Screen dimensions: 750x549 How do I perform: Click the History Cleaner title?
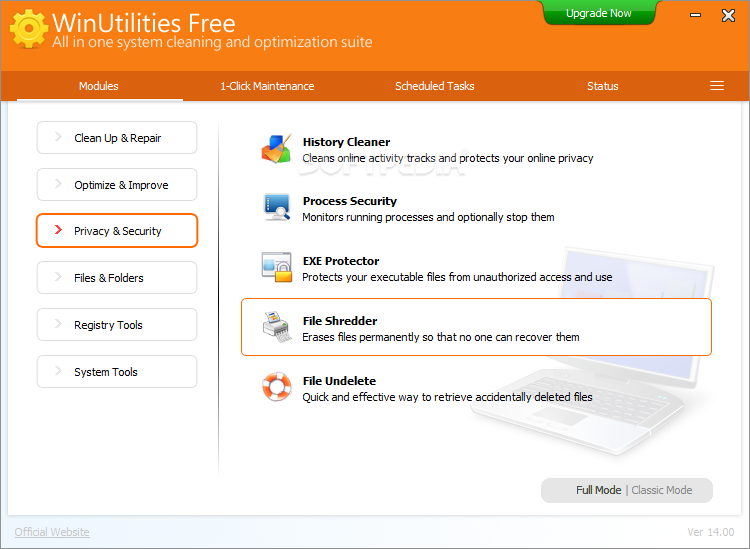(346, 142)
